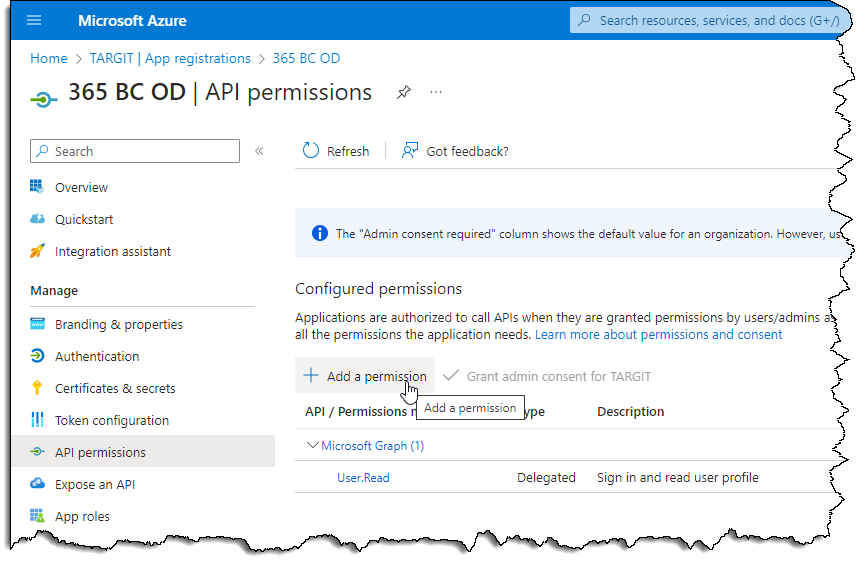This screenshot has height=570, width=861.
Task: Click the Integration assistant rocket icon
Action: click(x=37, y=251)
